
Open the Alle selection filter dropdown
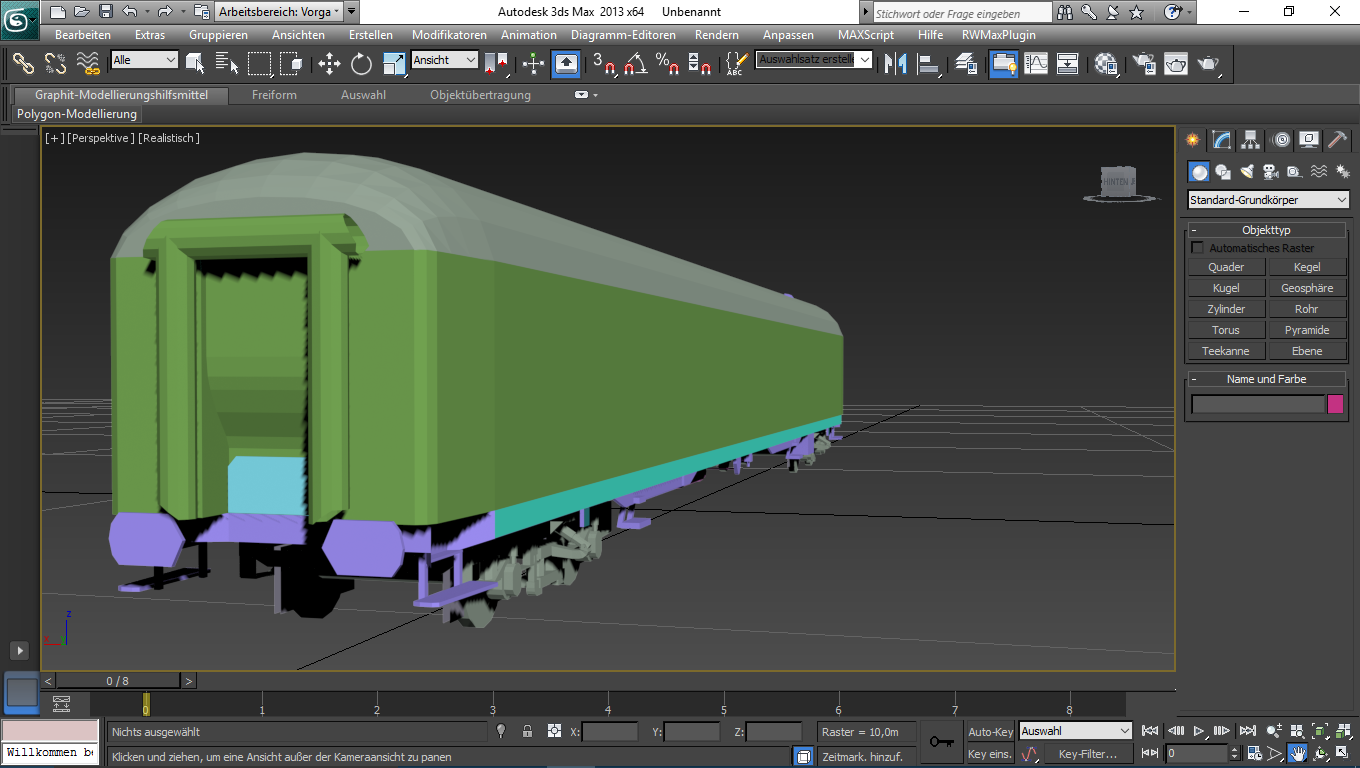click(144, 60)
